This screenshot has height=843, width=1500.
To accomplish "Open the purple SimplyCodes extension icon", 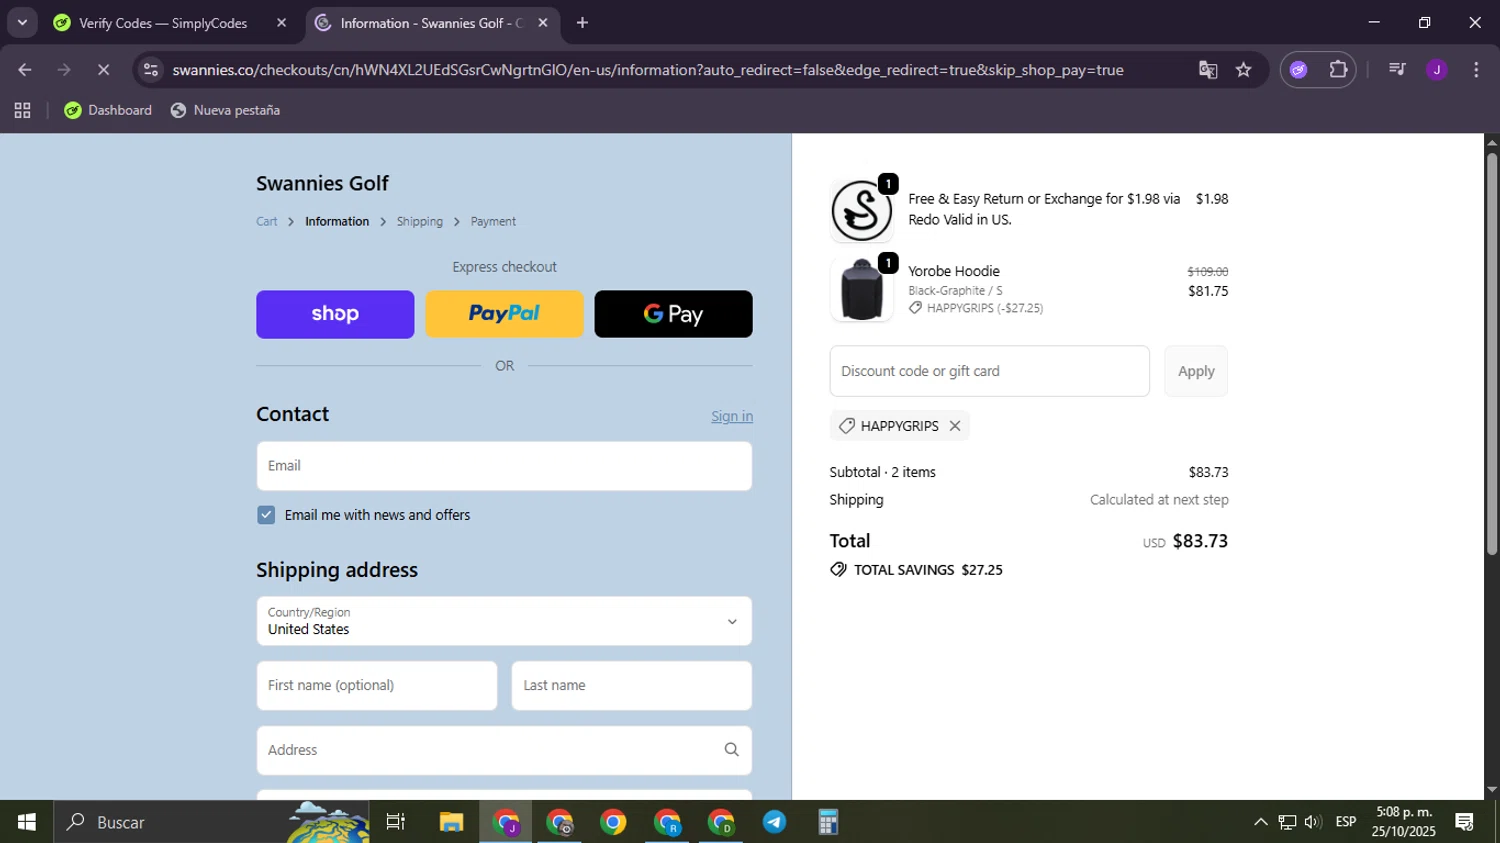I will click(x=1298, y=70).
